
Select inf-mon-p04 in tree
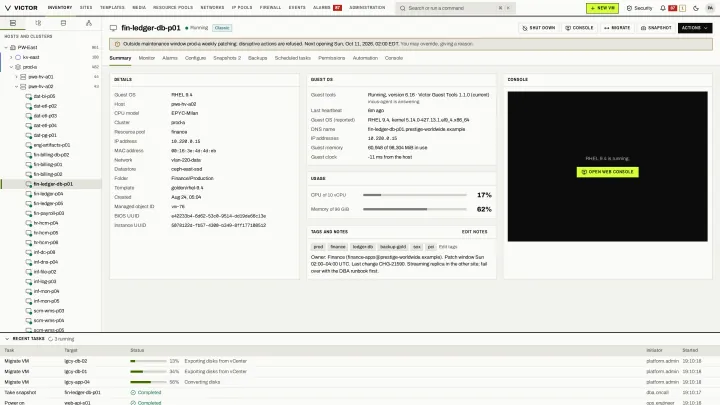pos(46,292)
